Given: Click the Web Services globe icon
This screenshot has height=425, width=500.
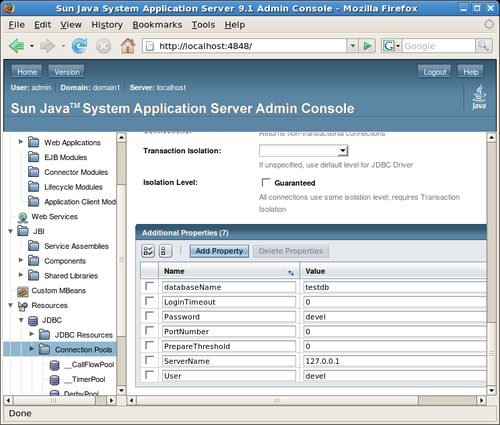Looking at the screenshot, I should click(23, 217).
